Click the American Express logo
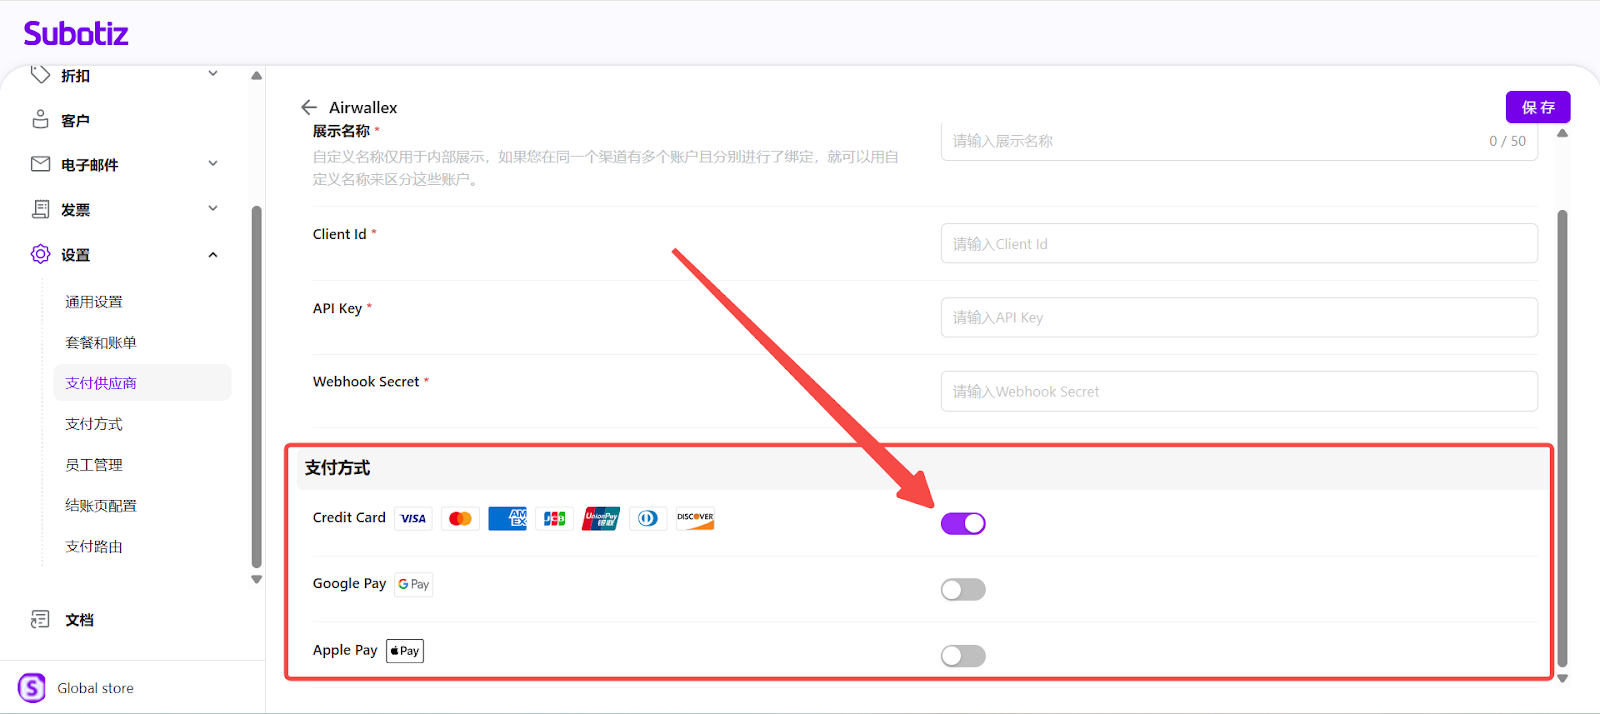 507,518
